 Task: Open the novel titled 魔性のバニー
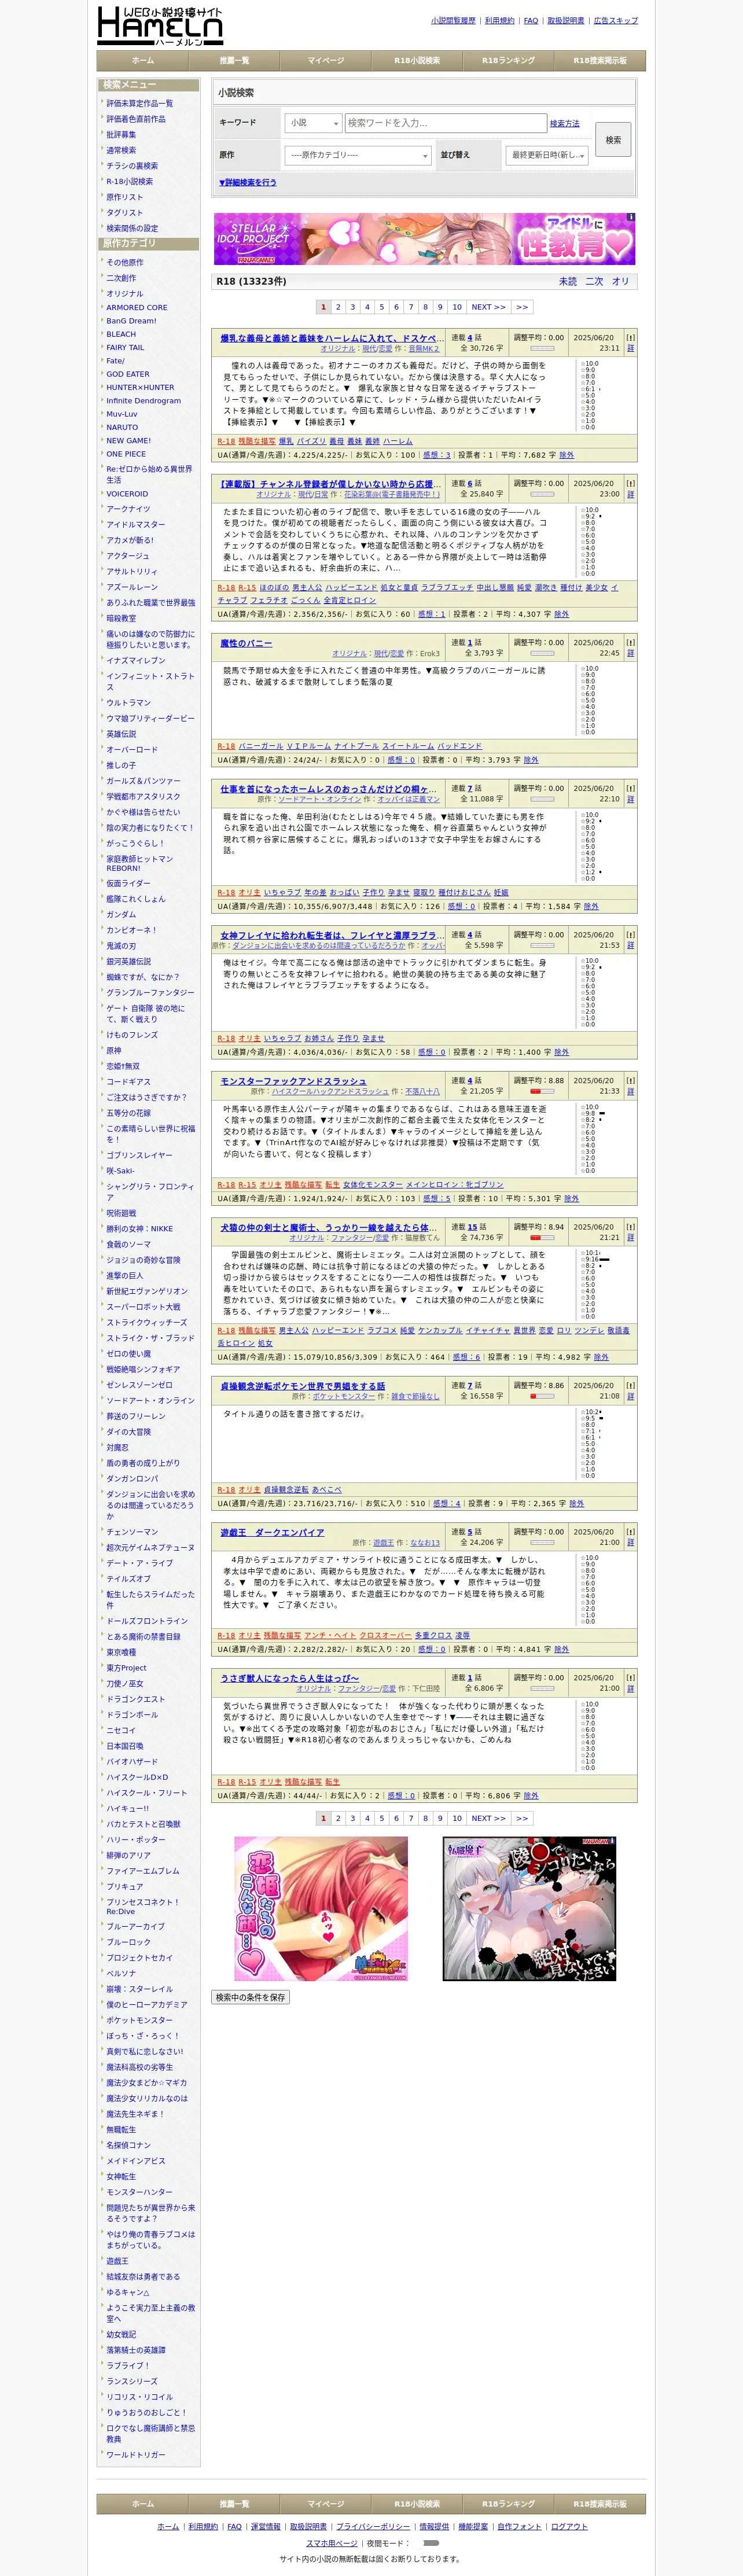pyautogui.click(x=246, y=643)
